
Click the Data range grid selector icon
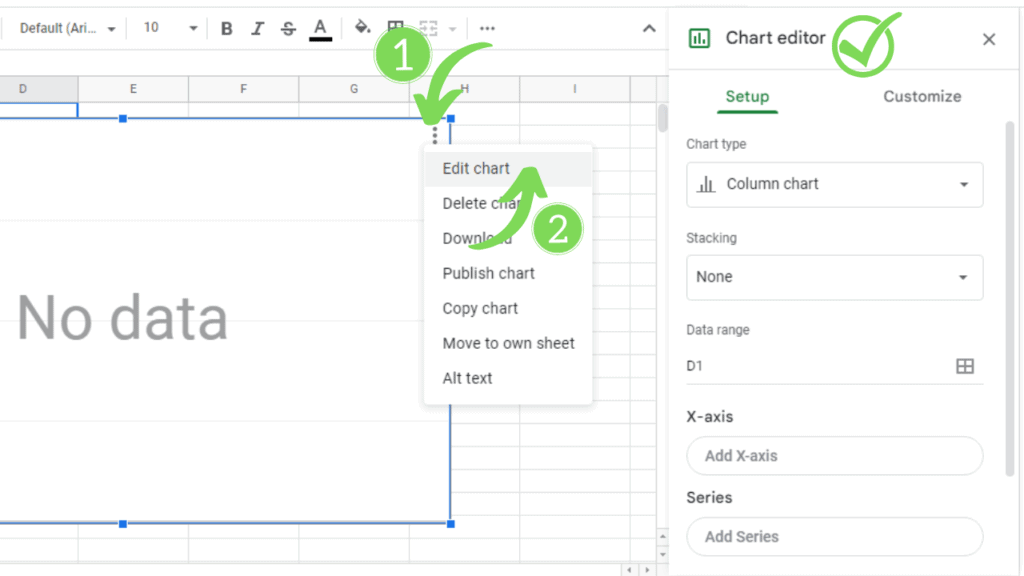[965, 366]
